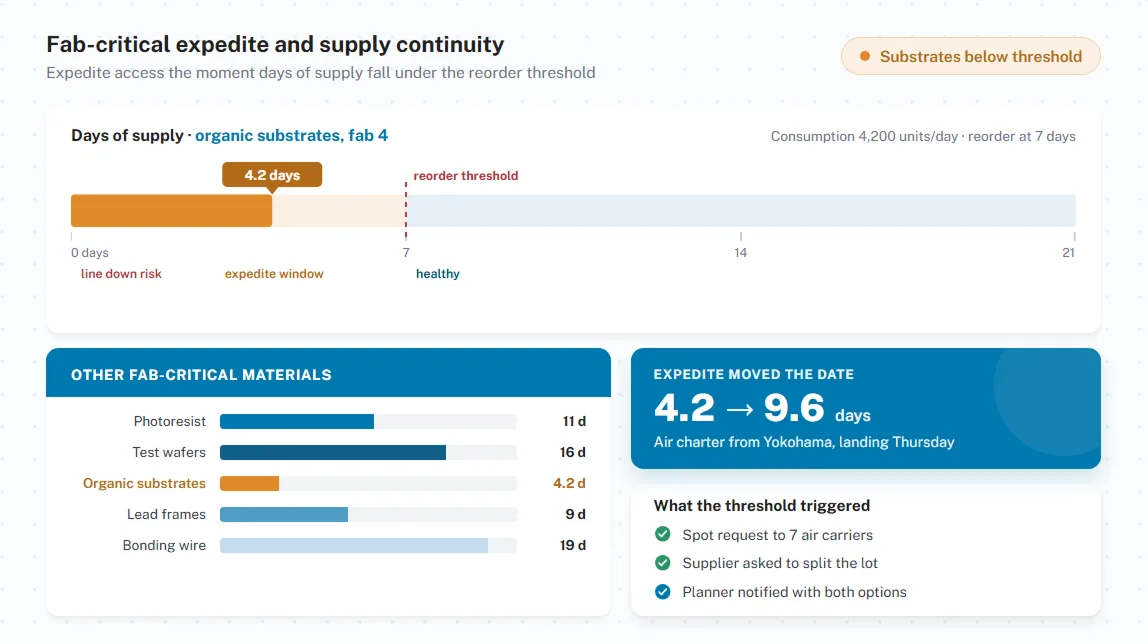
Task: Click the orange dot in the status badge
Action: [865, 56]
